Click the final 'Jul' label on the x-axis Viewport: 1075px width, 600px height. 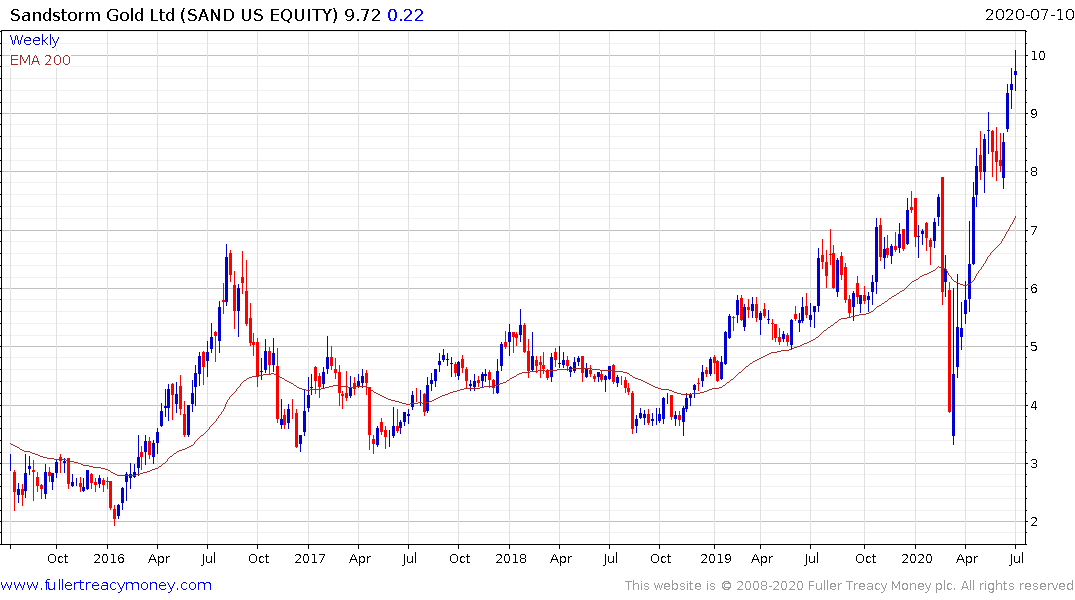(1017, 558)
